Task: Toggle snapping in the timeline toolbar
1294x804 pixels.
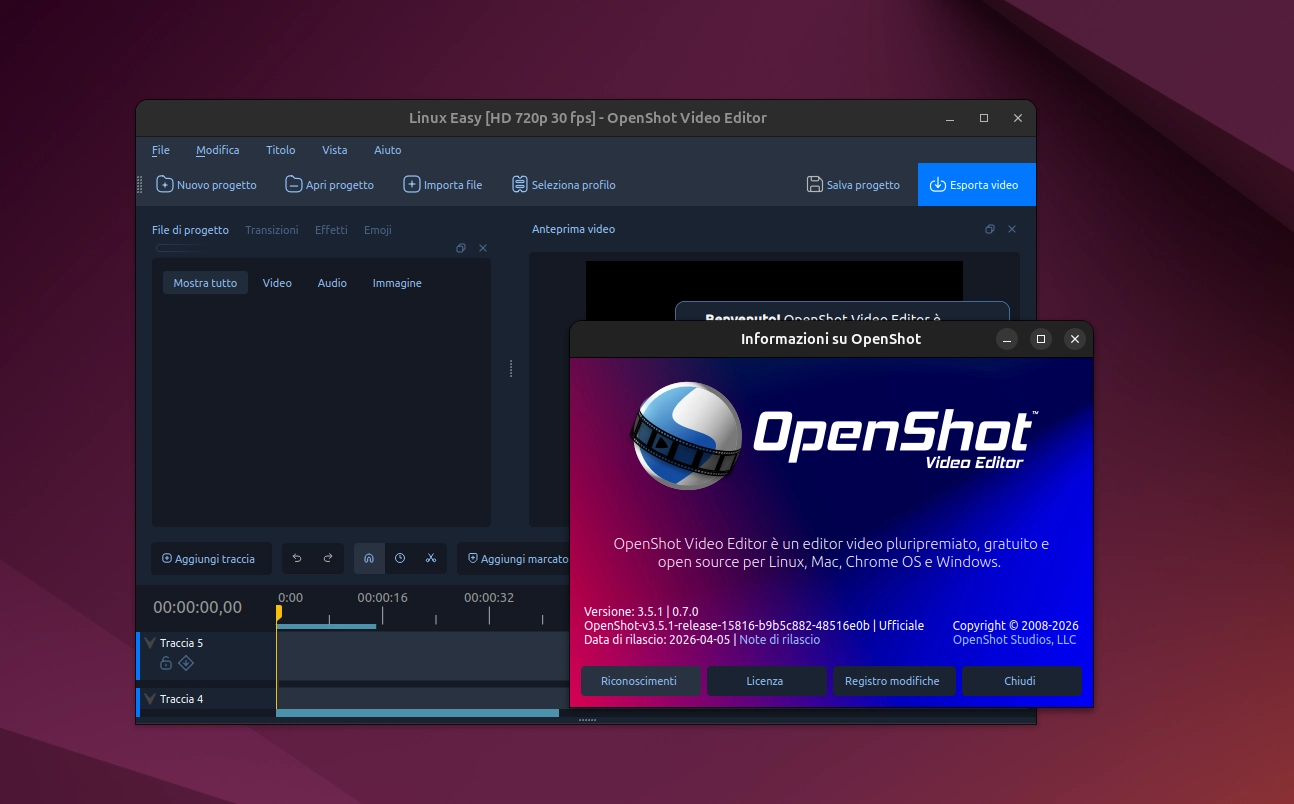Action: click(369, 558)
